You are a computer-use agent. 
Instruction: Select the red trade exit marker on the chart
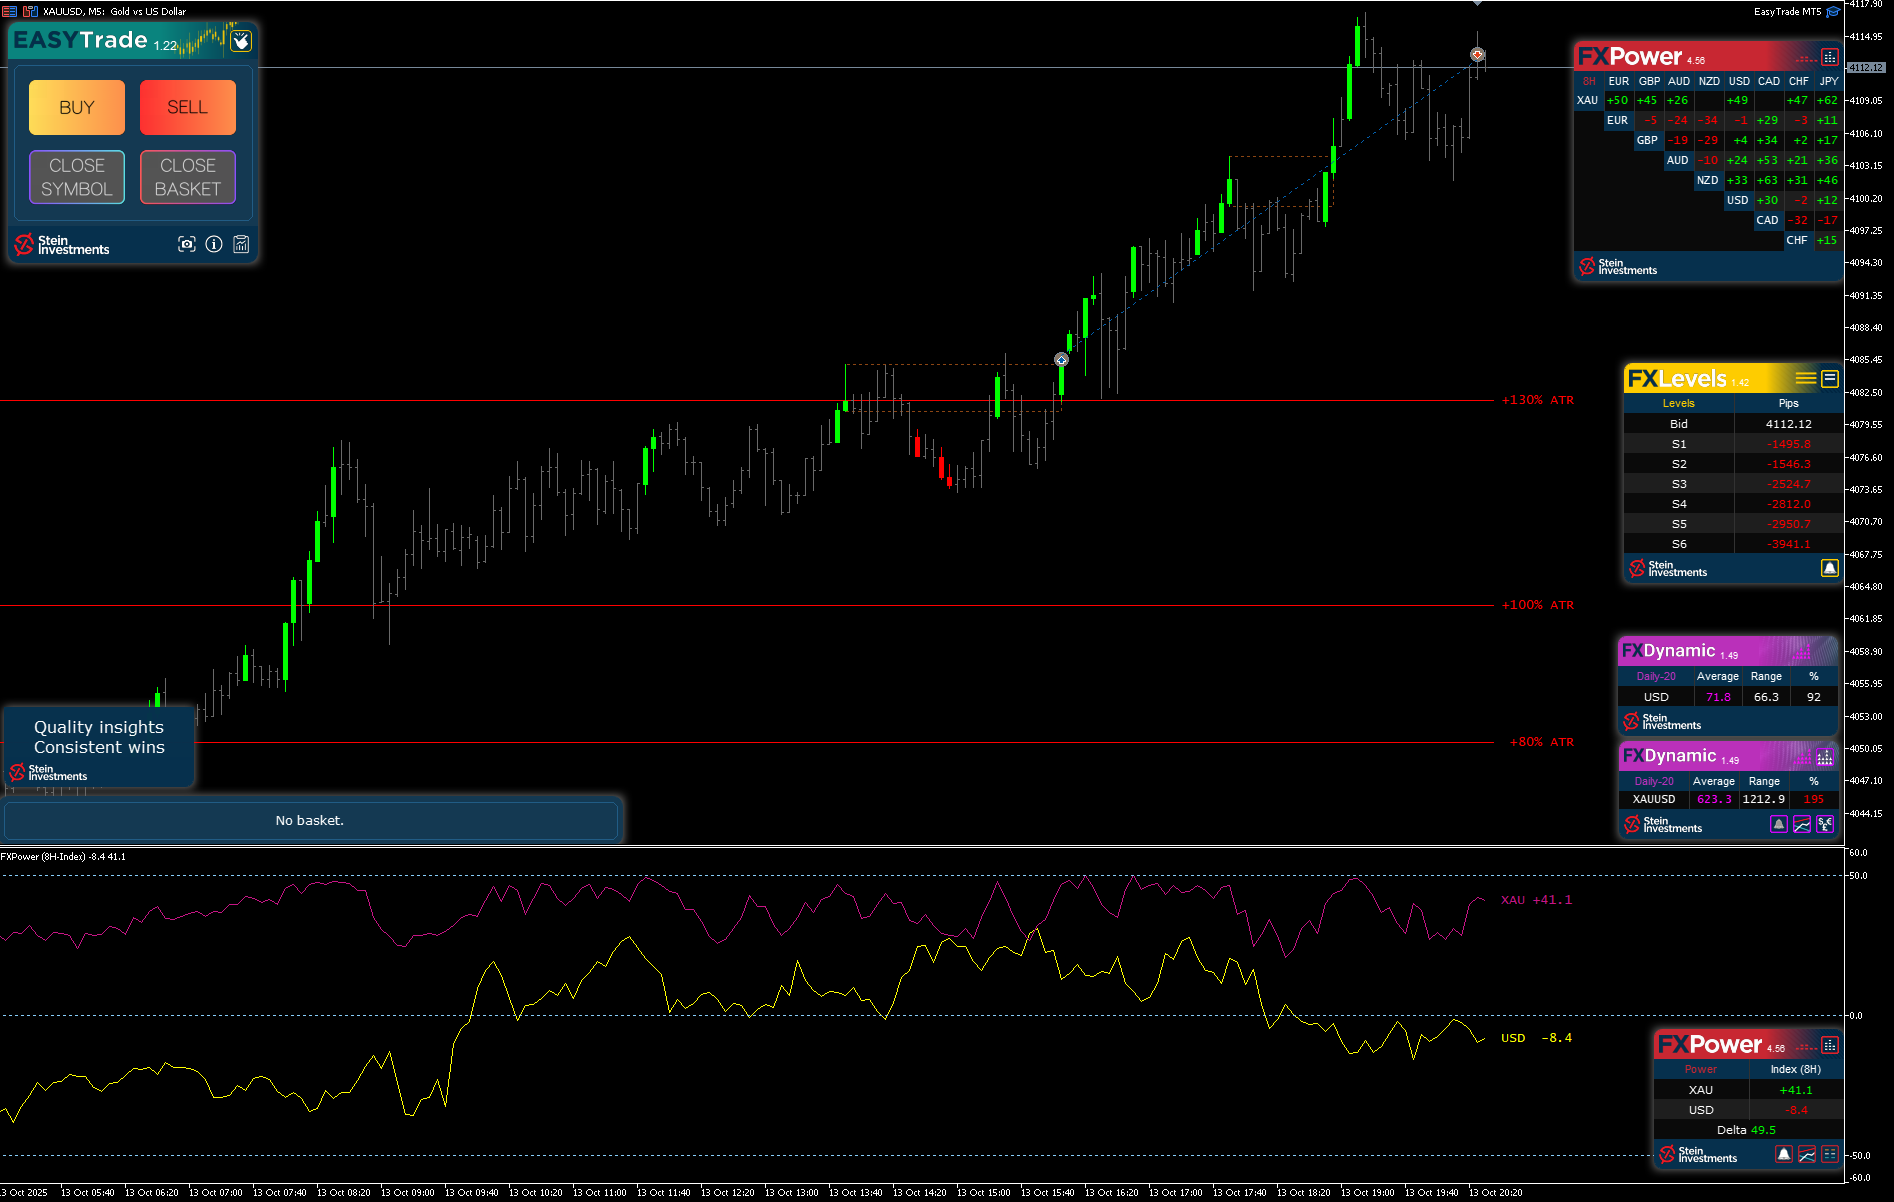point(1477,54)
